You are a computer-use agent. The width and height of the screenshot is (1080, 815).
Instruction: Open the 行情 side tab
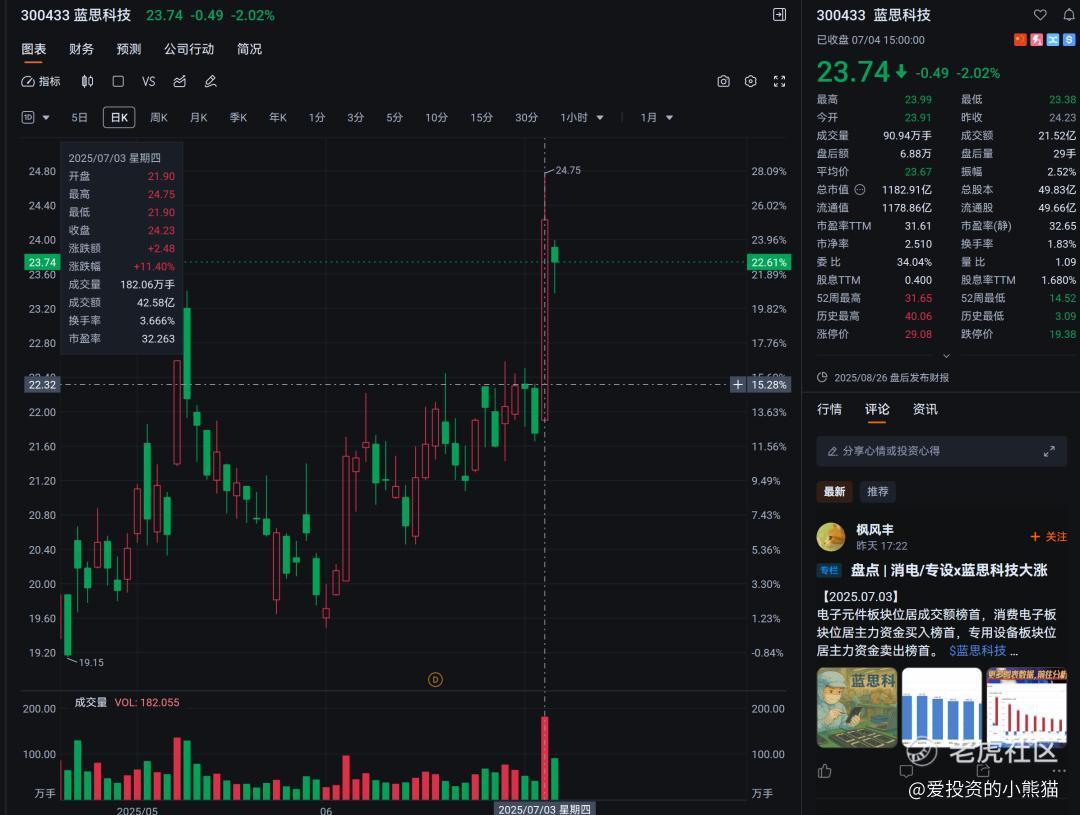click(x=829, y=409)
